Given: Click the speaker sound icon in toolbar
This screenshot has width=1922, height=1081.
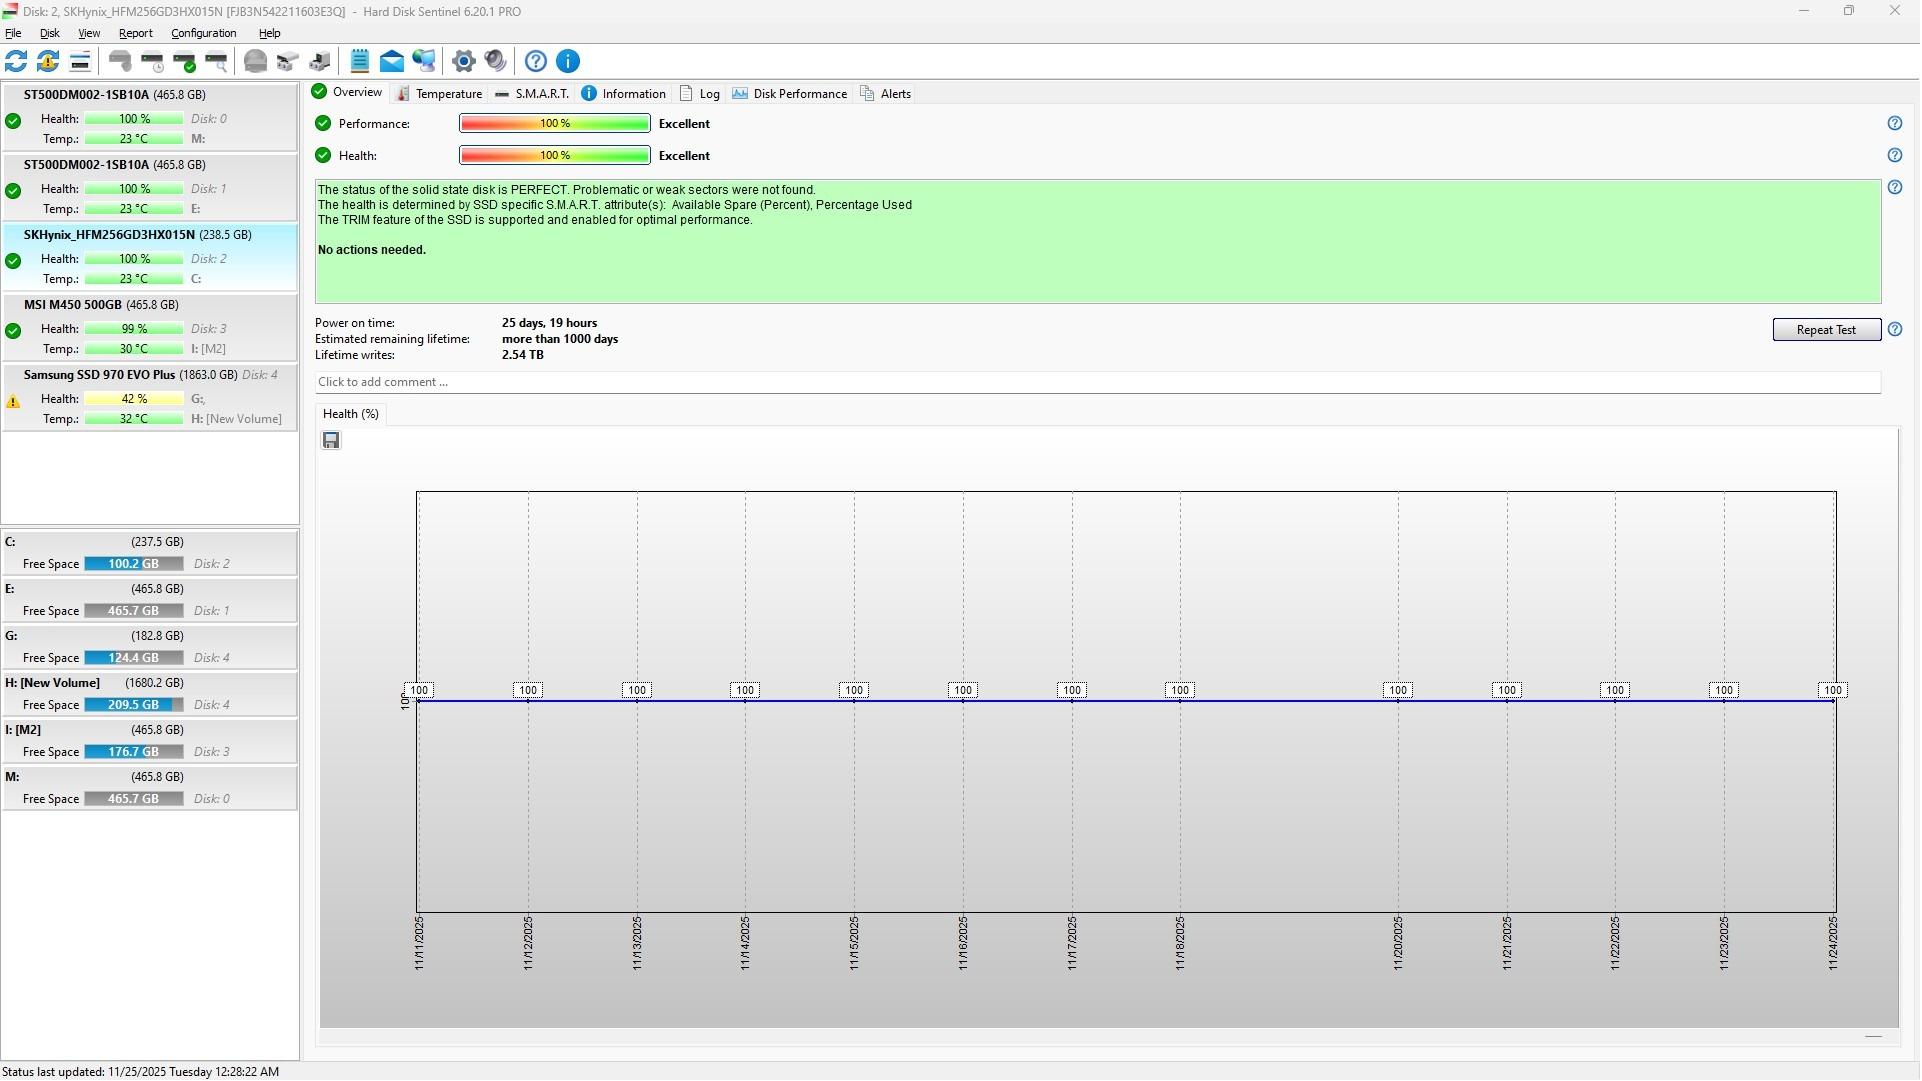Looking at the screenshot, I should point(495,61).
